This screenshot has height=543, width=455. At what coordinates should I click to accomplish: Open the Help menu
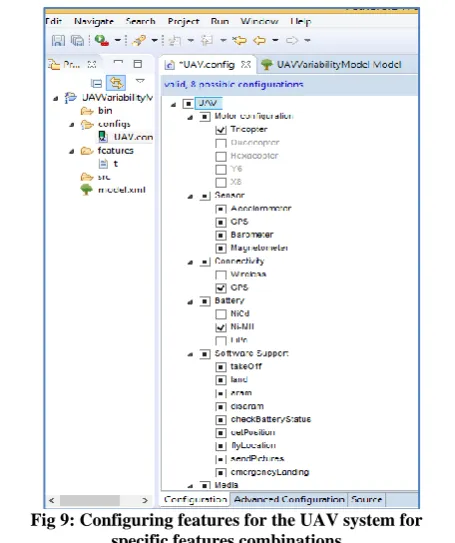[301, 21]
